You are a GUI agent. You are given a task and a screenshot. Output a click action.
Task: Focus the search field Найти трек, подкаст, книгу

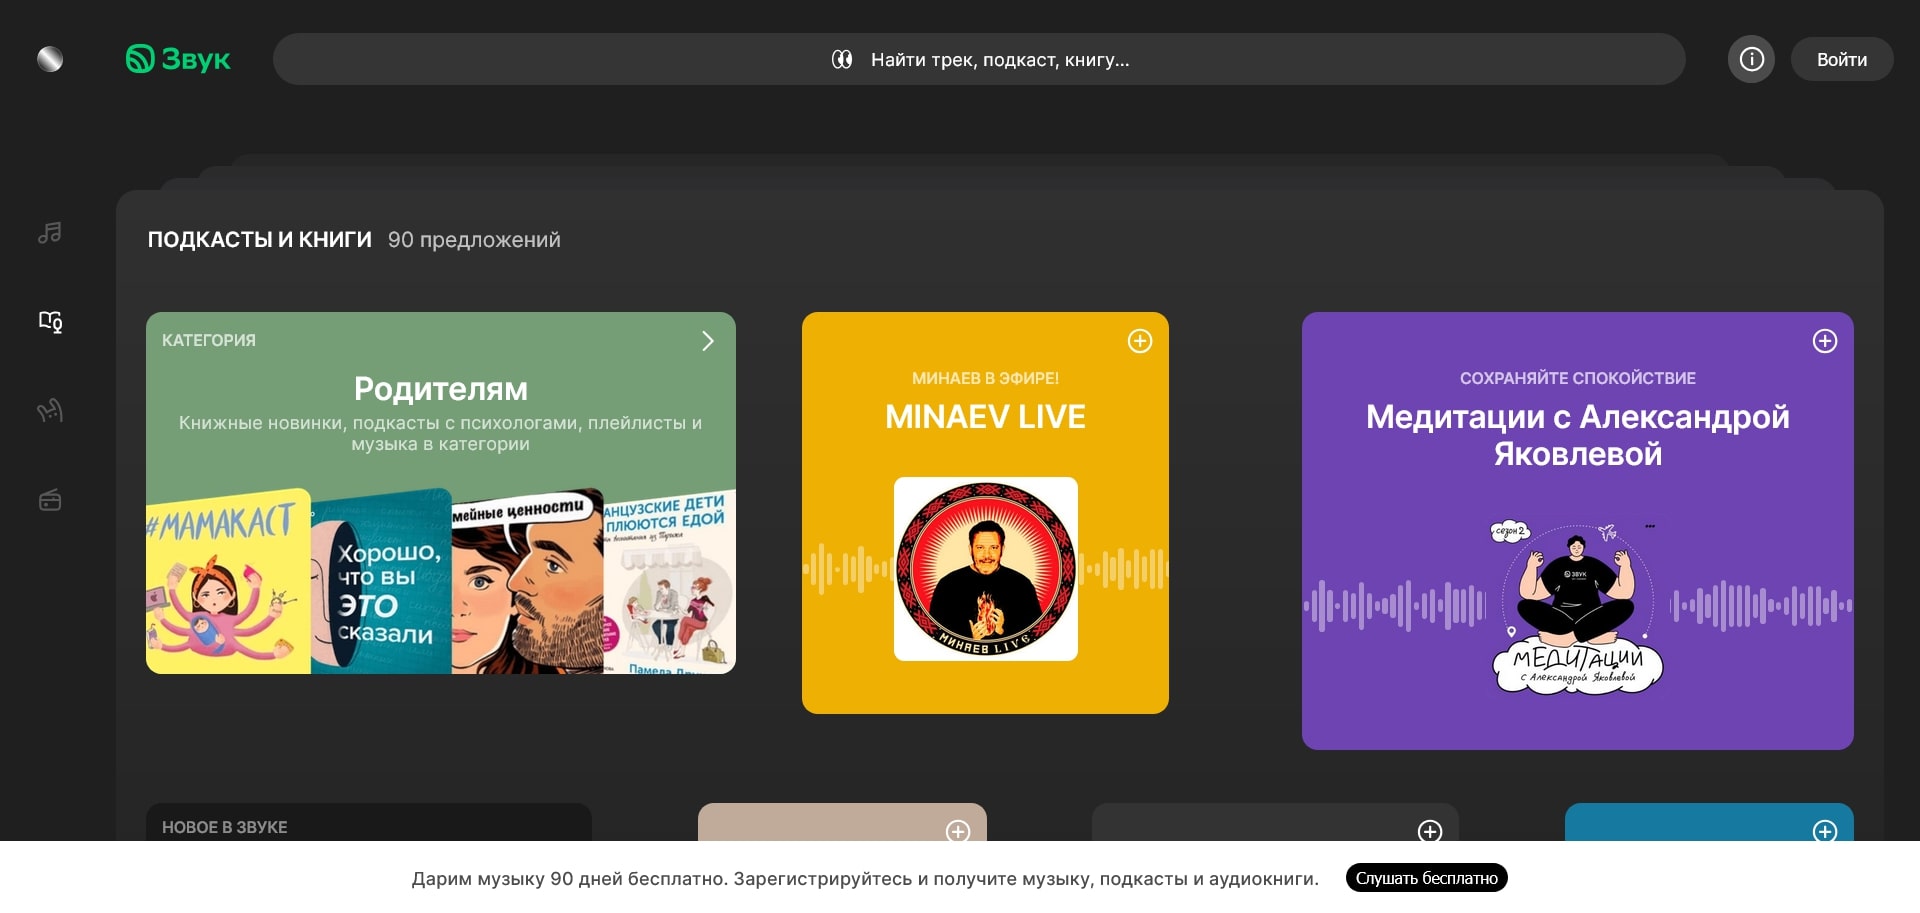pos(978,60)
